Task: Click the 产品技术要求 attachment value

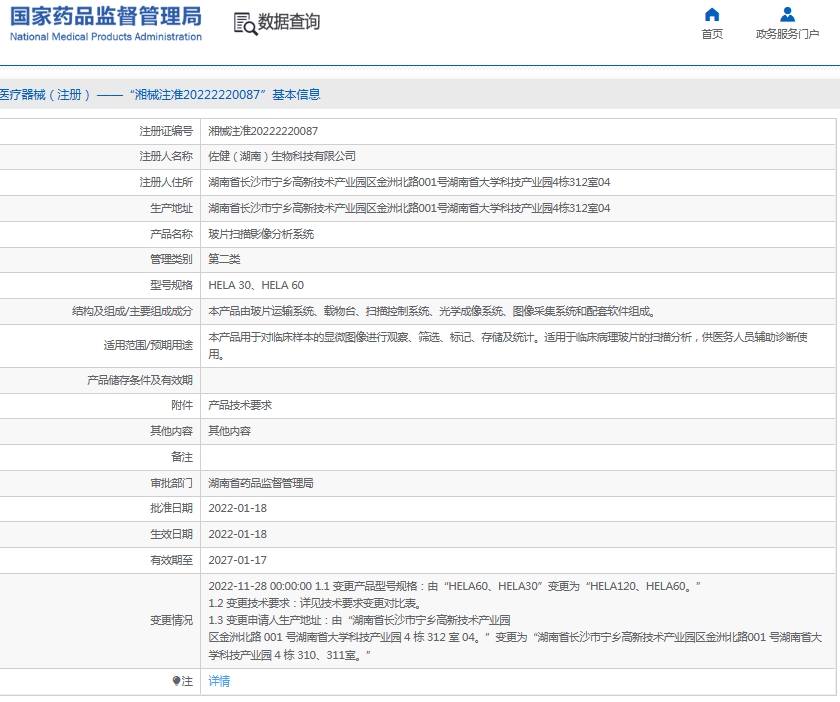Action: pyautogui.click(x=240, y=406)
